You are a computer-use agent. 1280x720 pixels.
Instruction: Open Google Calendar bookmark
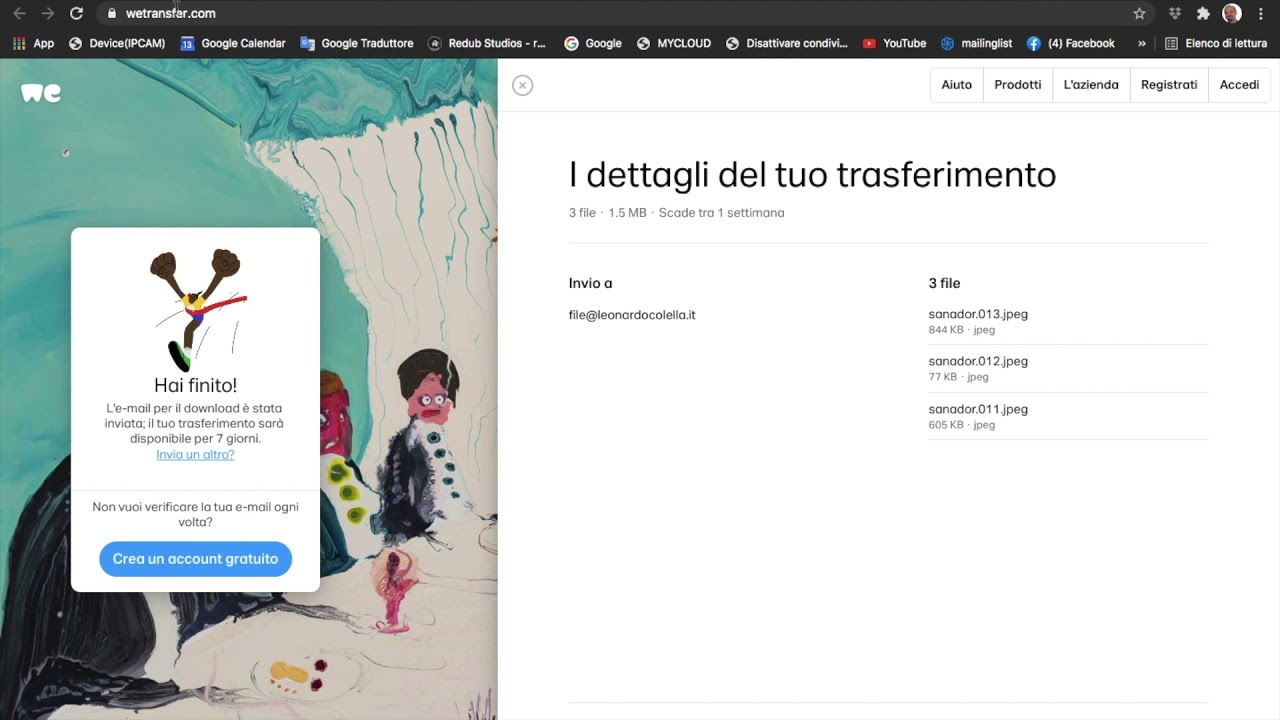(233, 43)
